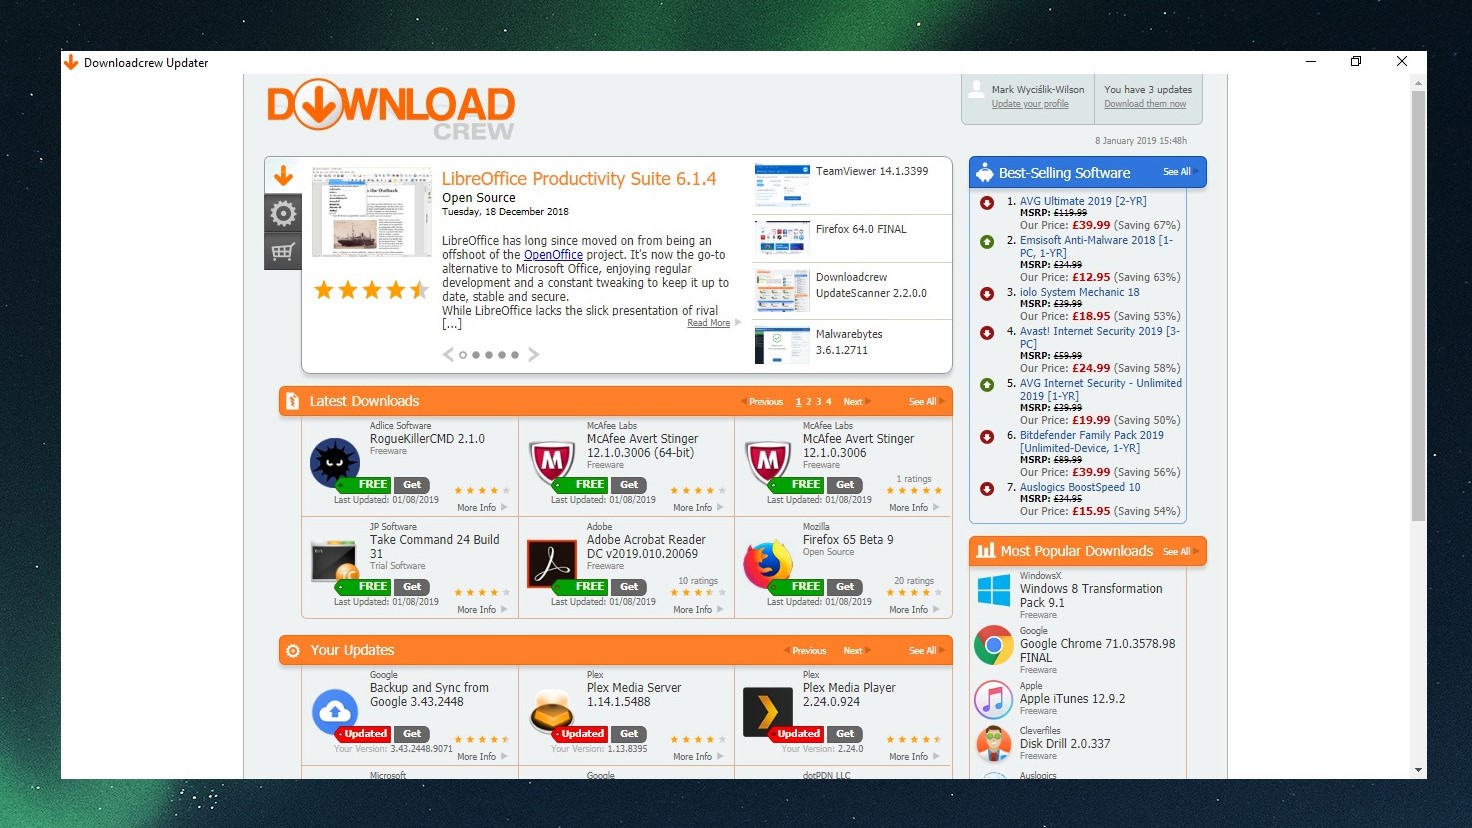Open LibreOffice Productivity Suite 6.1.4 title
The height and width of the screenshot is (828, 1472).
tap(579, 179)
